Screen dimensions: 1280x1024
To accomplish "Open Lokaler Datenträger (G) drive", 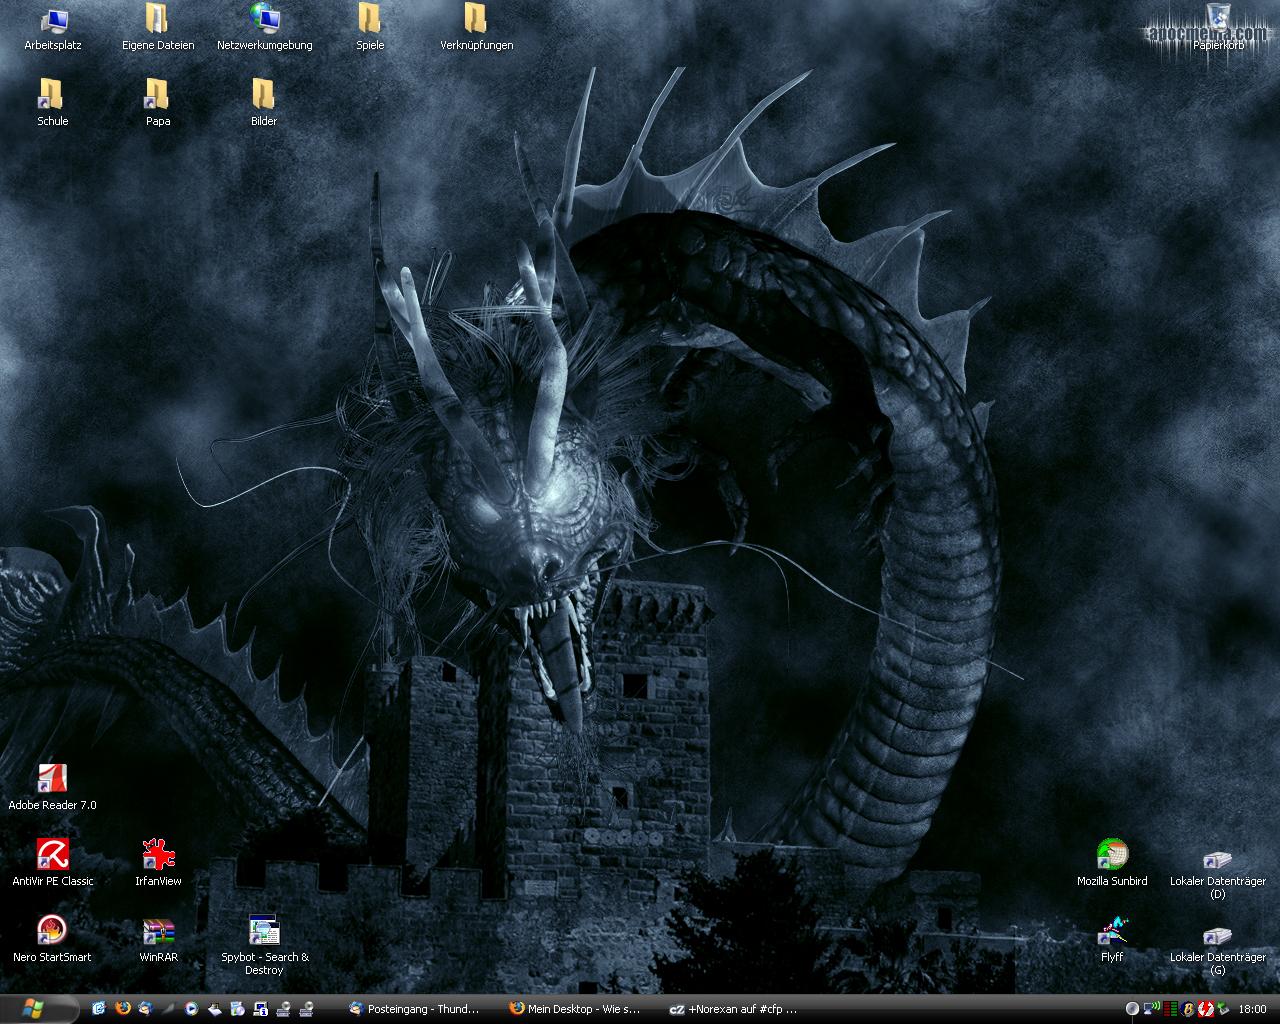I will point(1217,936).
